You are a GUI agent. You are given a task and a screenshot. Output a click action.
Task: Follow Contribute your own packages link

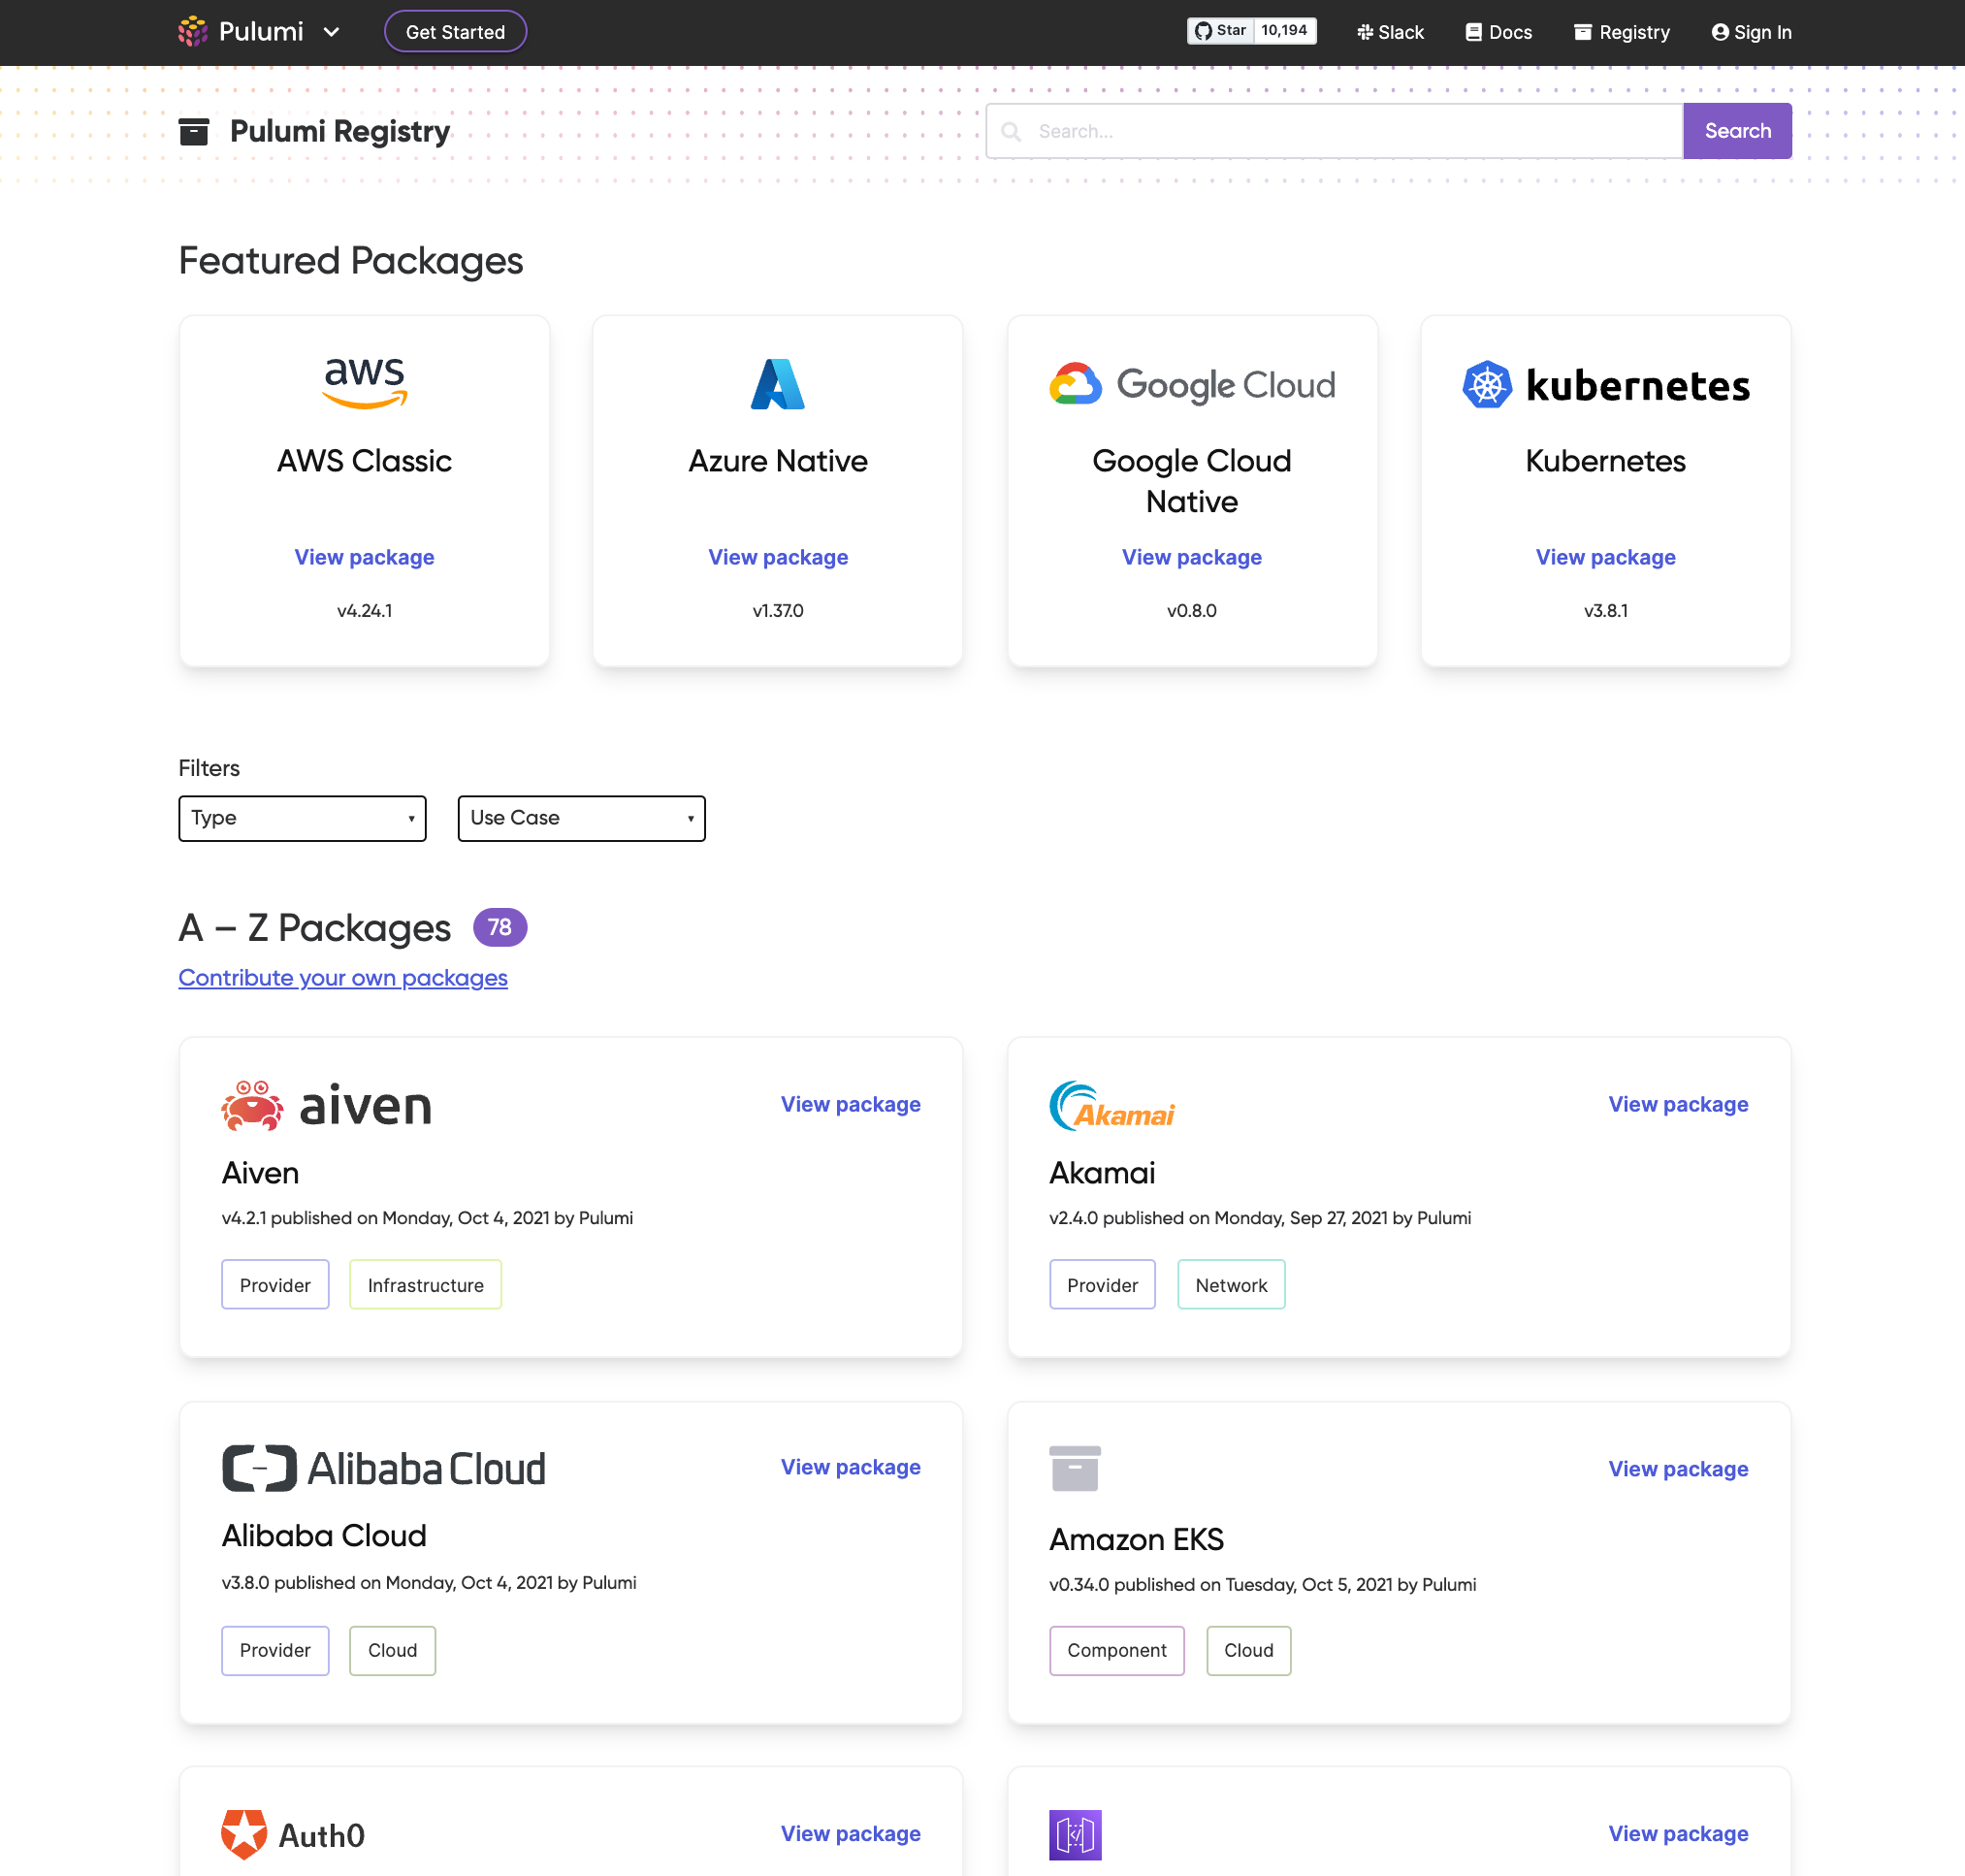[343, 978]
